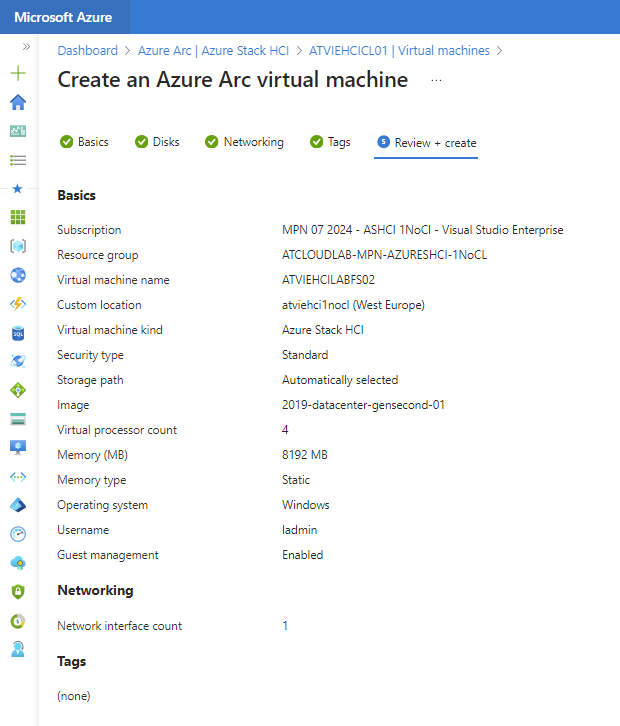Screen dimensions: 620x726
Task: Click the Basics section heading
Action: (x=76, y=195)
